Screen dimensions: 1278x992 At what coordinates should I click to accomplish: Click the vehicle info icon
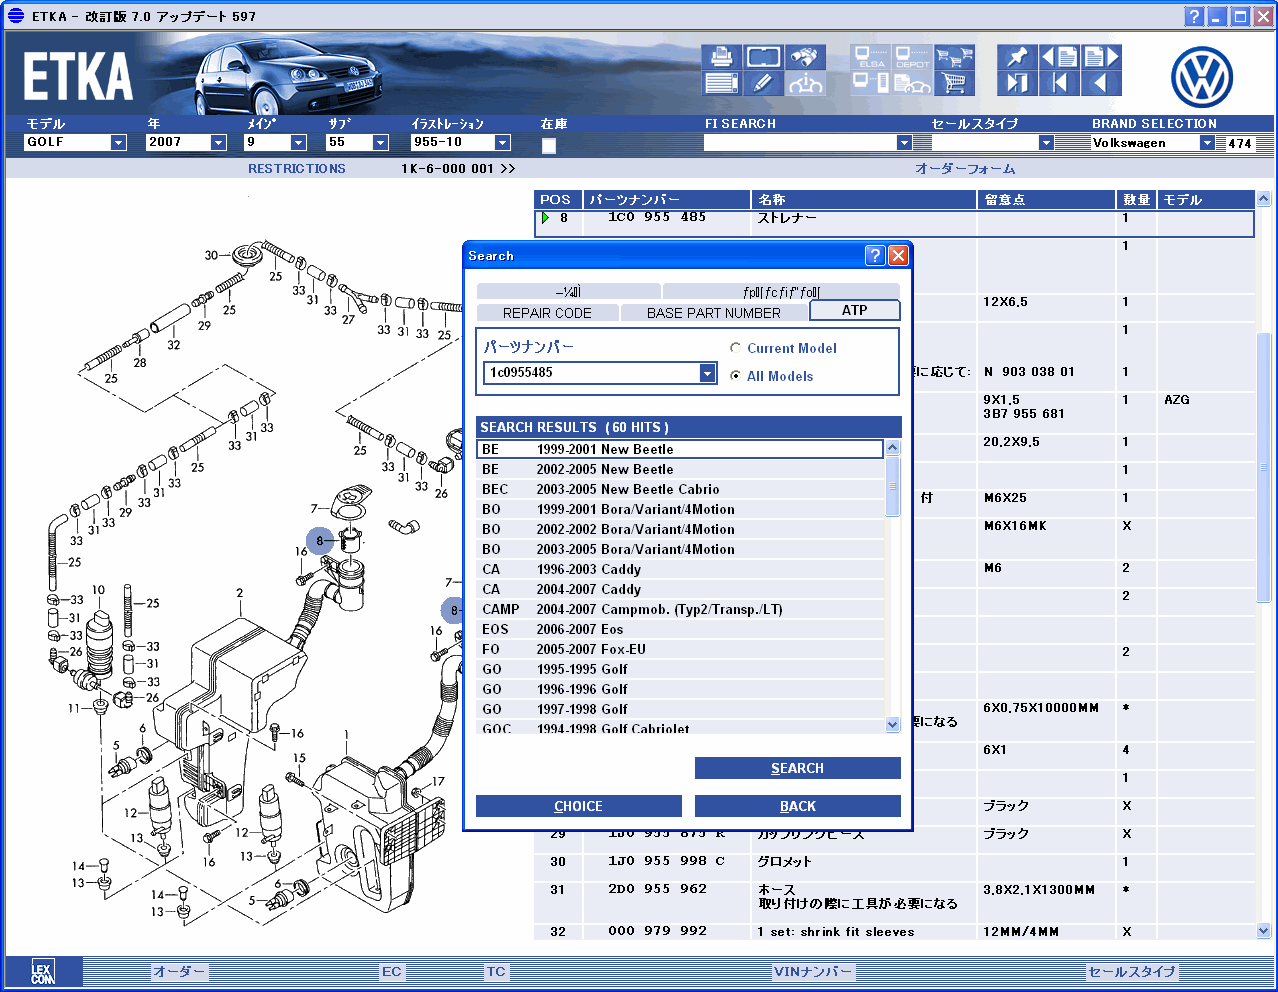[805, 83]
